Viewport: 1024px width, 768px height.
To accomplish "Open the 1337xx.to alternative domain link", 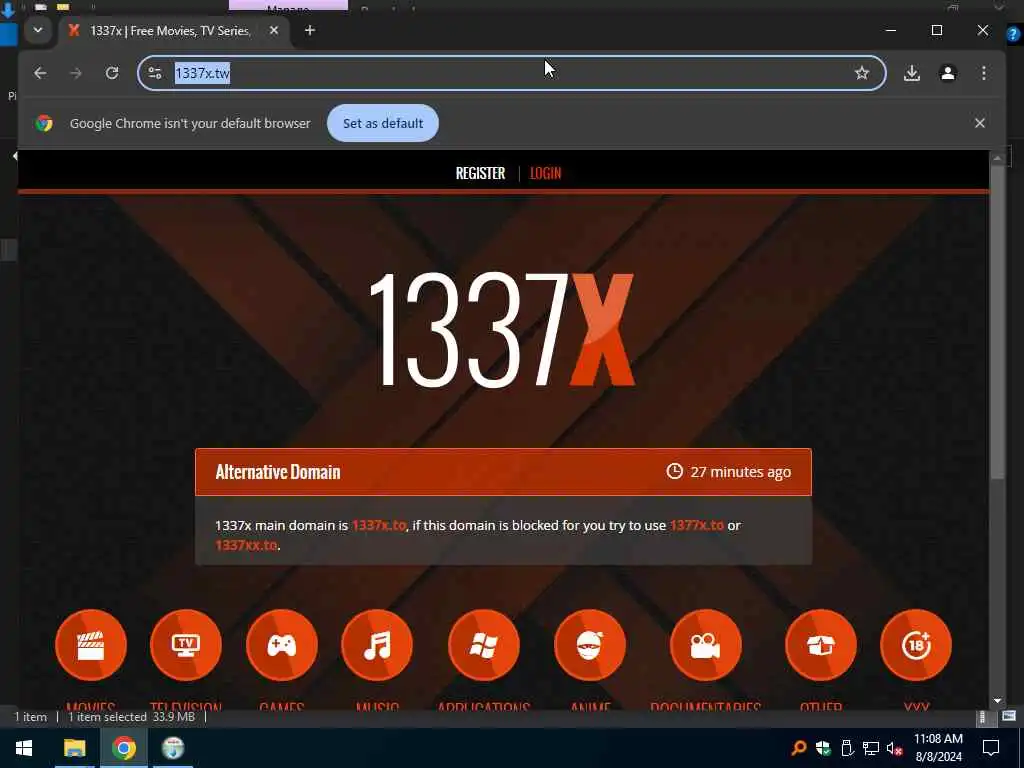I will pos(246,545).
